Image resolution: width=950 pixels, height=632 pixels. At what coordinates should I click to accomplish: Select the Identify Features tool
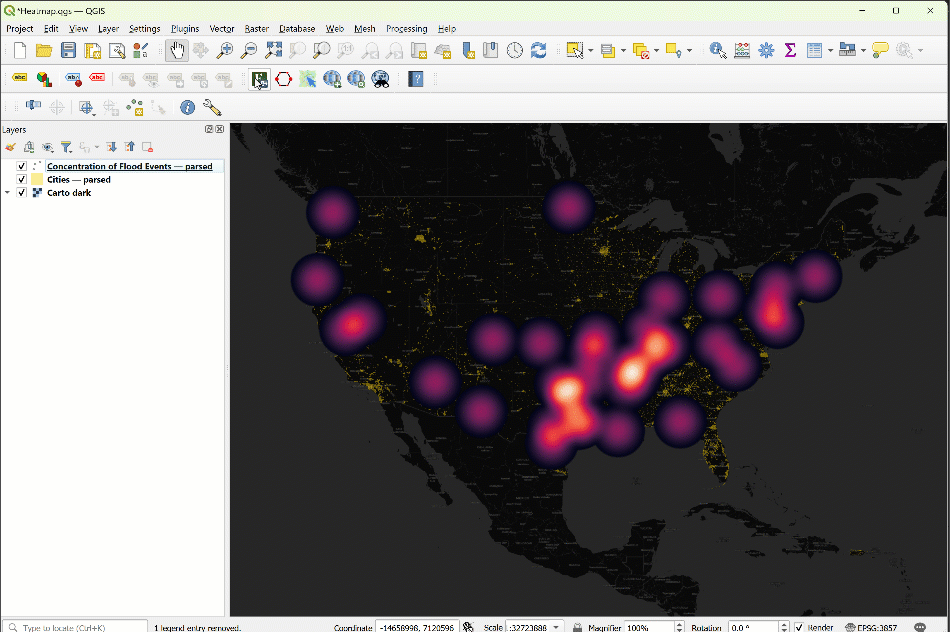pos(718,50)
